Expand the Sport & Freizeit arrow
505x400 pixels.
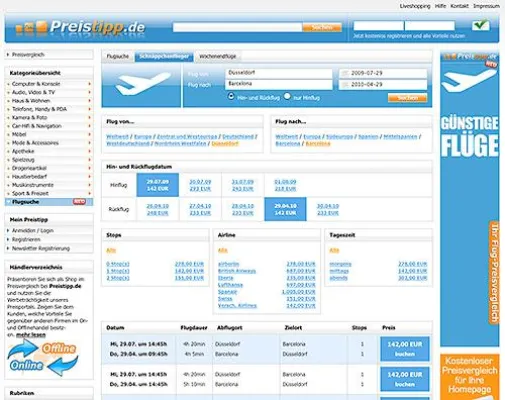click(x=89, y=193)
